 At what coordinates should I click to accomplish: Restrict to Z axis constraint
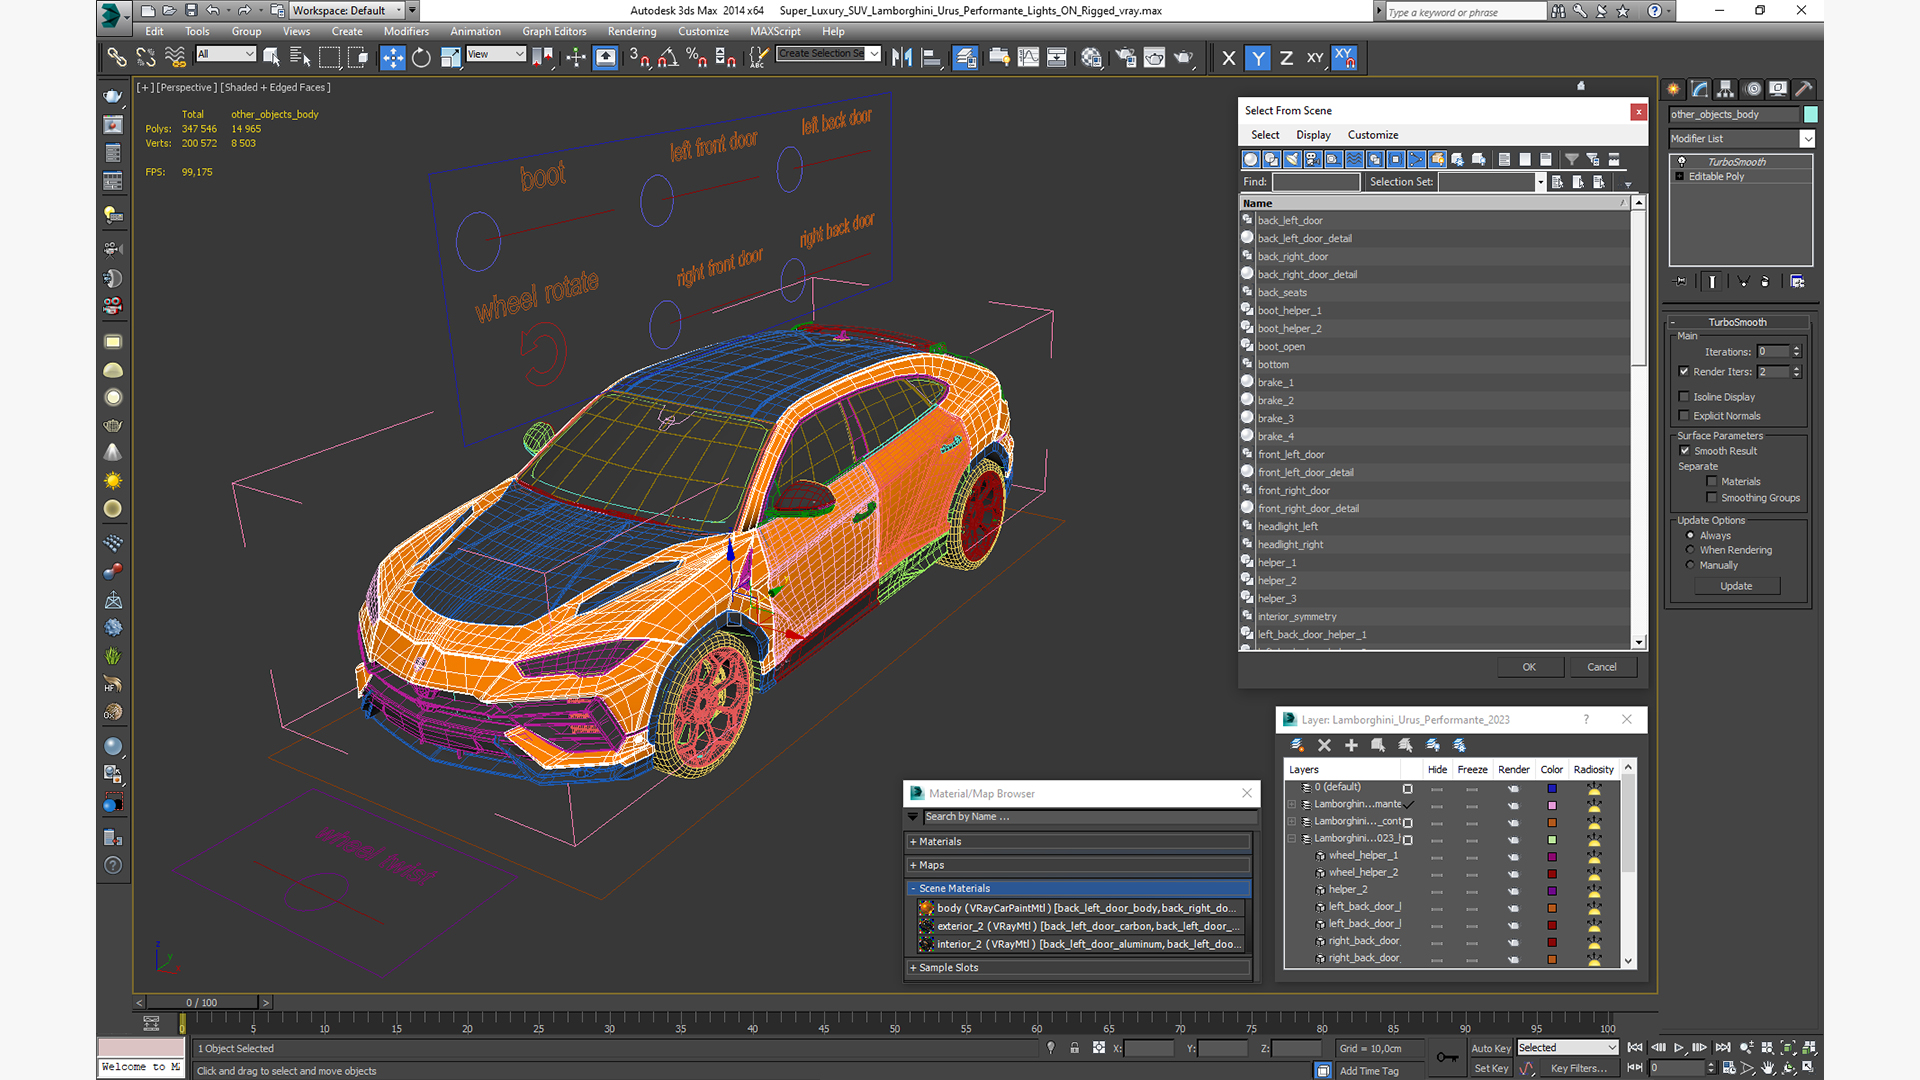[x=1286, y=58]
